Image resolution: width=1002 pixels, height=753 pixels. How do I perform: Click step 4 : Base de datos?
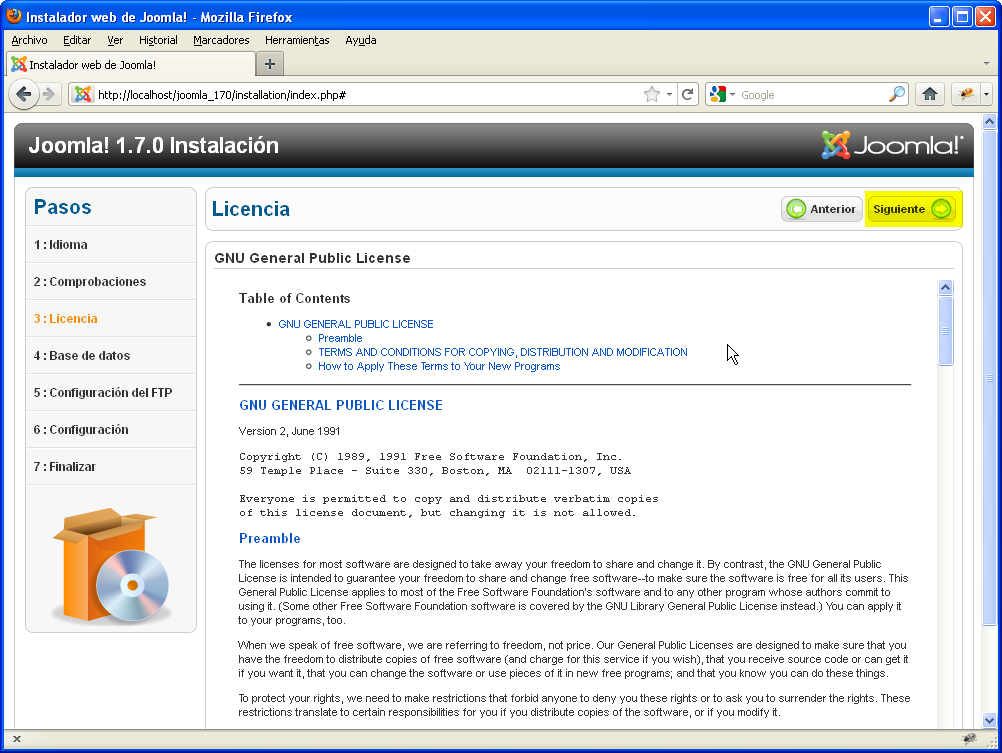click(111, 355)
